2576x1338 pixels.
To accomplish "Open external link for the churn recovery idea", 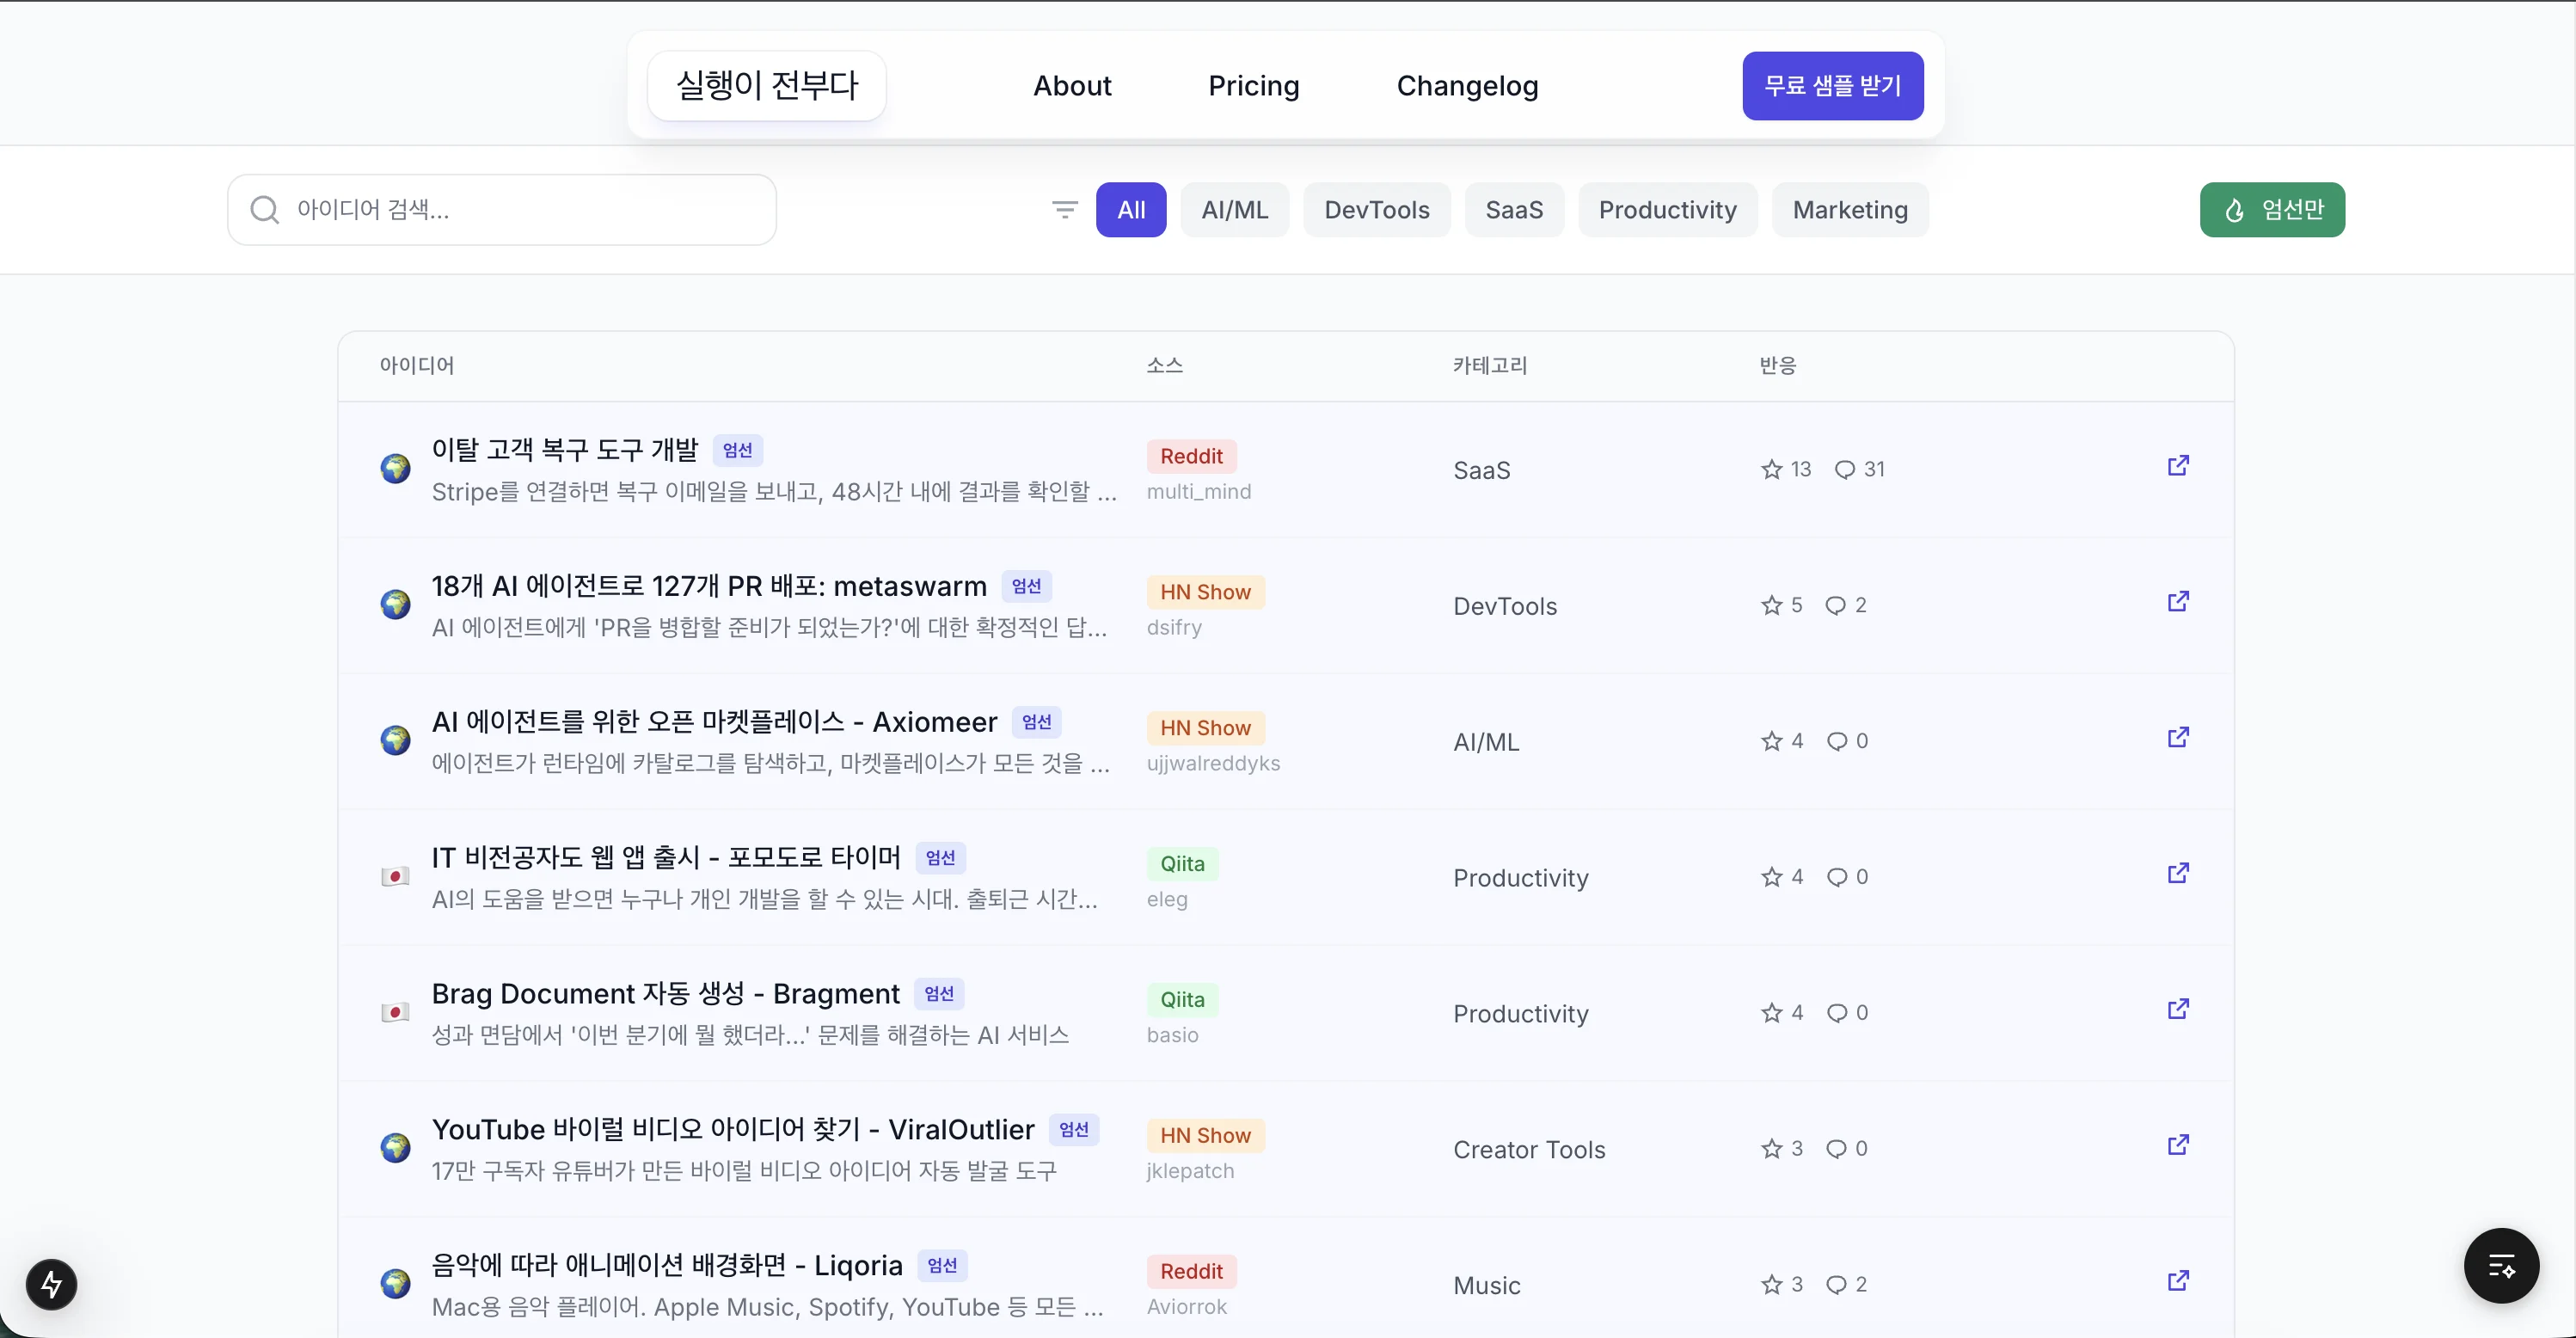I will 2177,466.
